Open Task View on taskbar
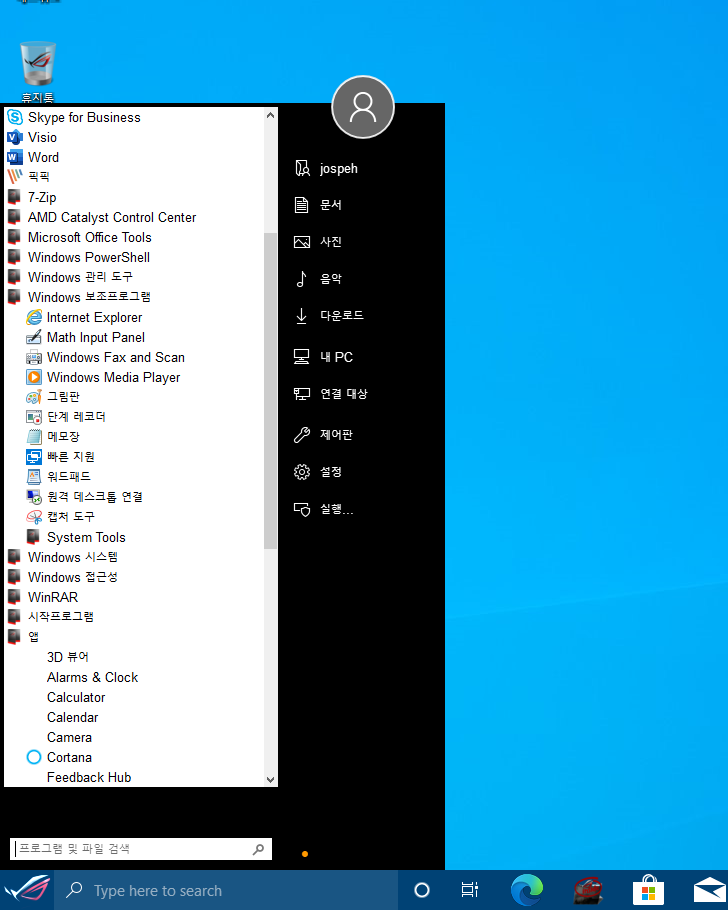 point(470,890)
